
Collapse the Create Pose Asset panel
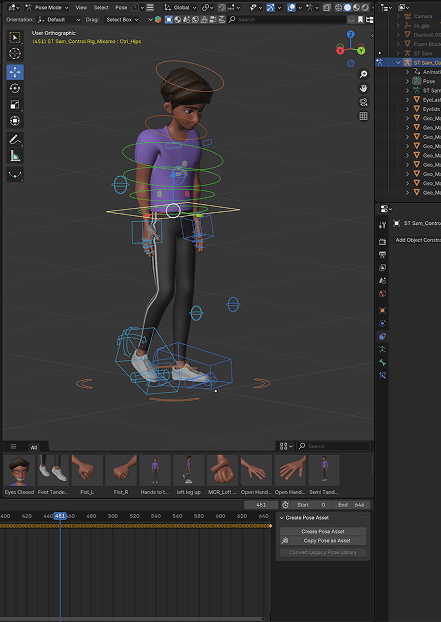click(282, 518)
